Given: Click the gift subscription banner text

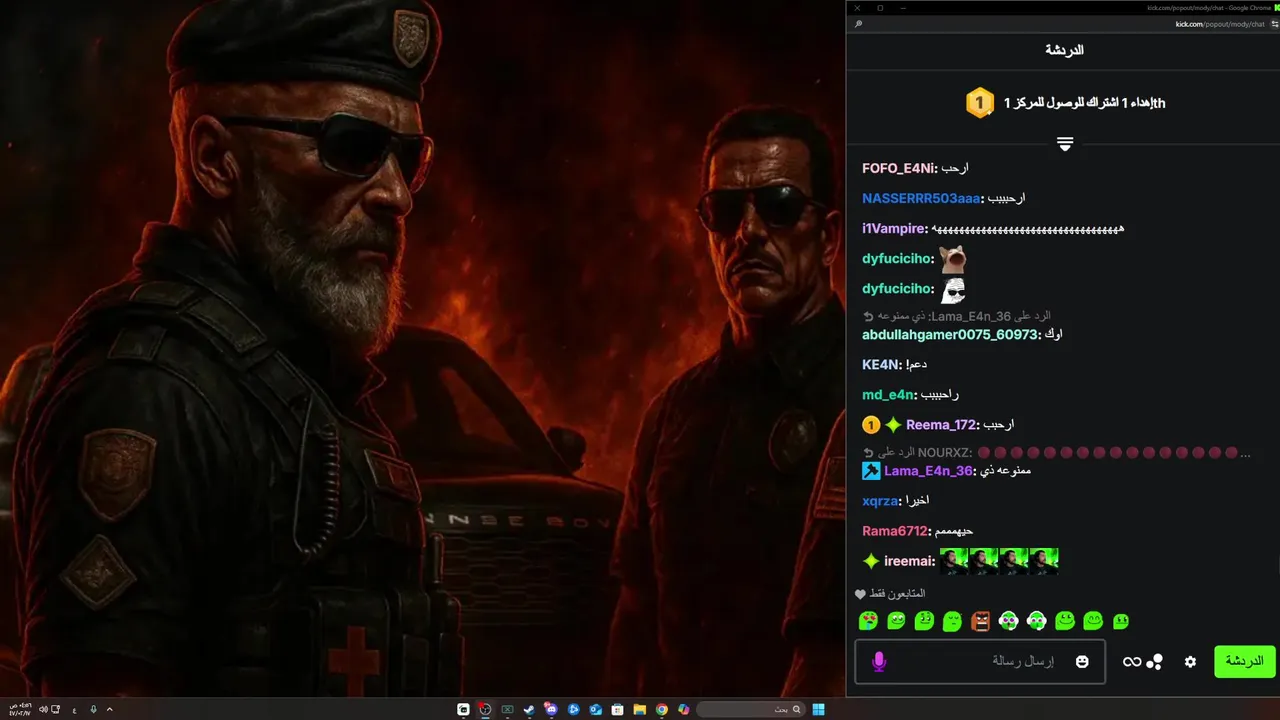Looking at the screenshot, I should [1085, 103].
